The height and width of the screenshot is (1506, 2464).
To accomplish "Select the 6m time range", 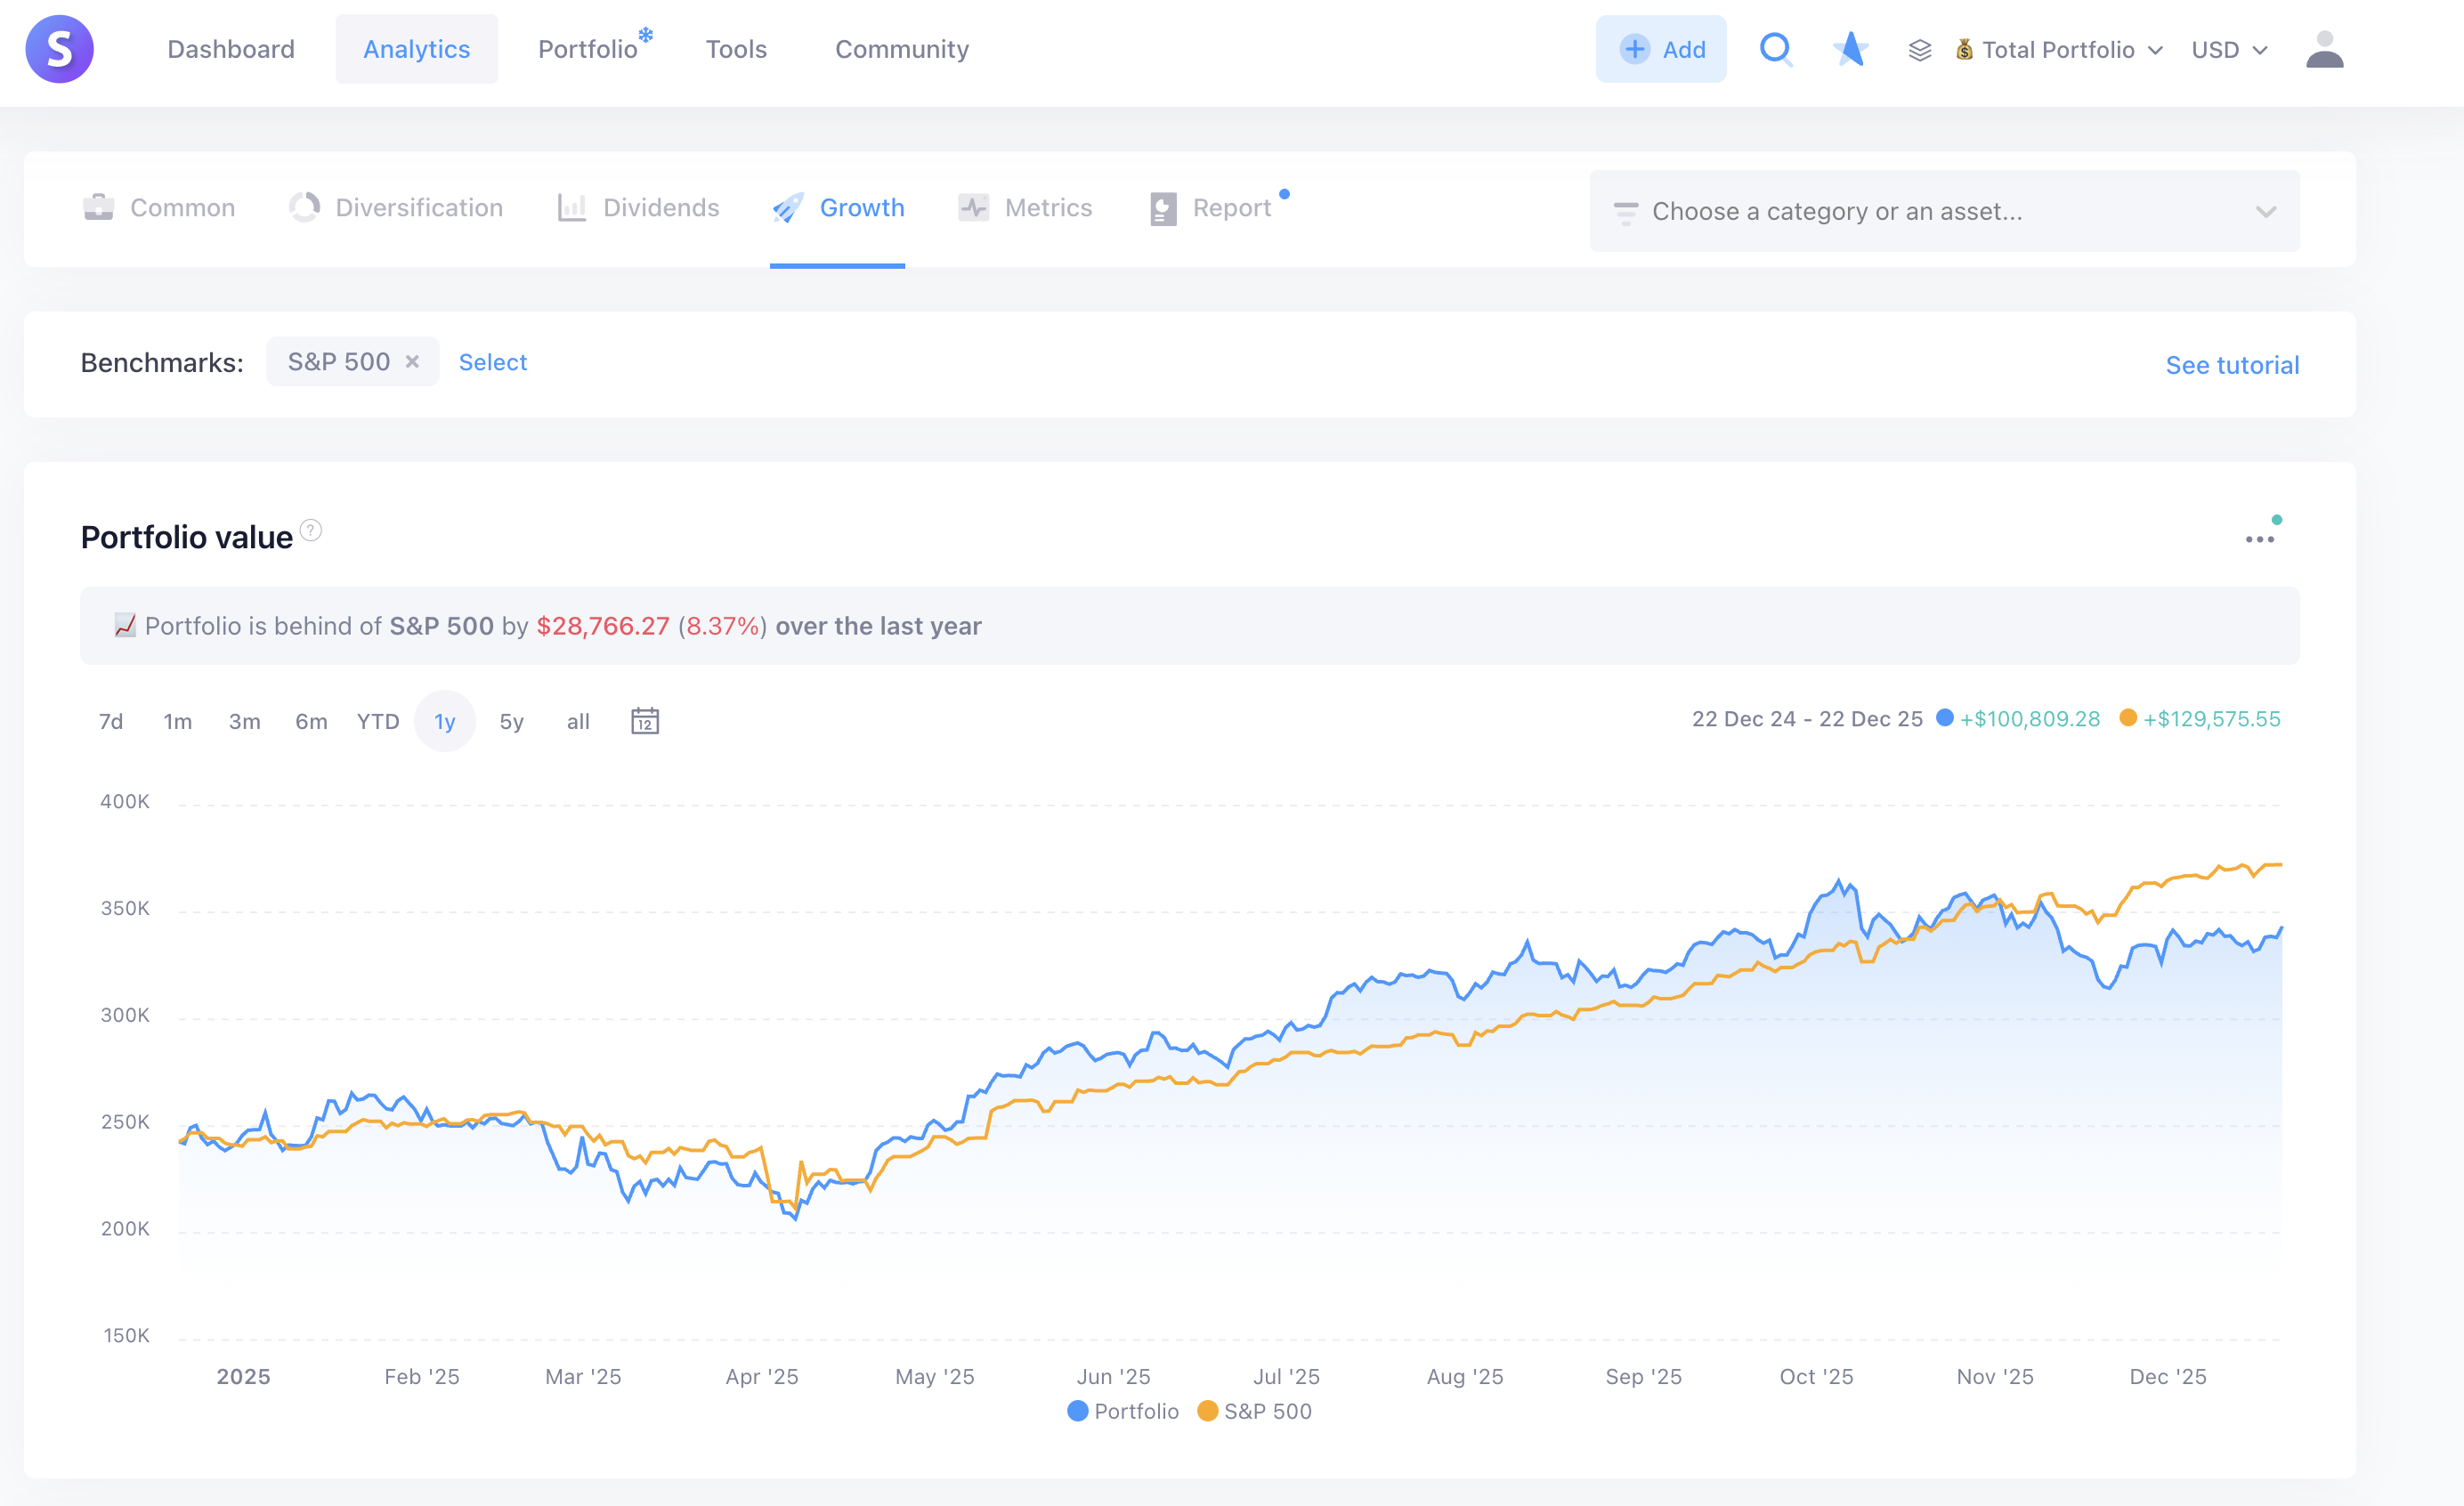I will (x=311, y=721).
